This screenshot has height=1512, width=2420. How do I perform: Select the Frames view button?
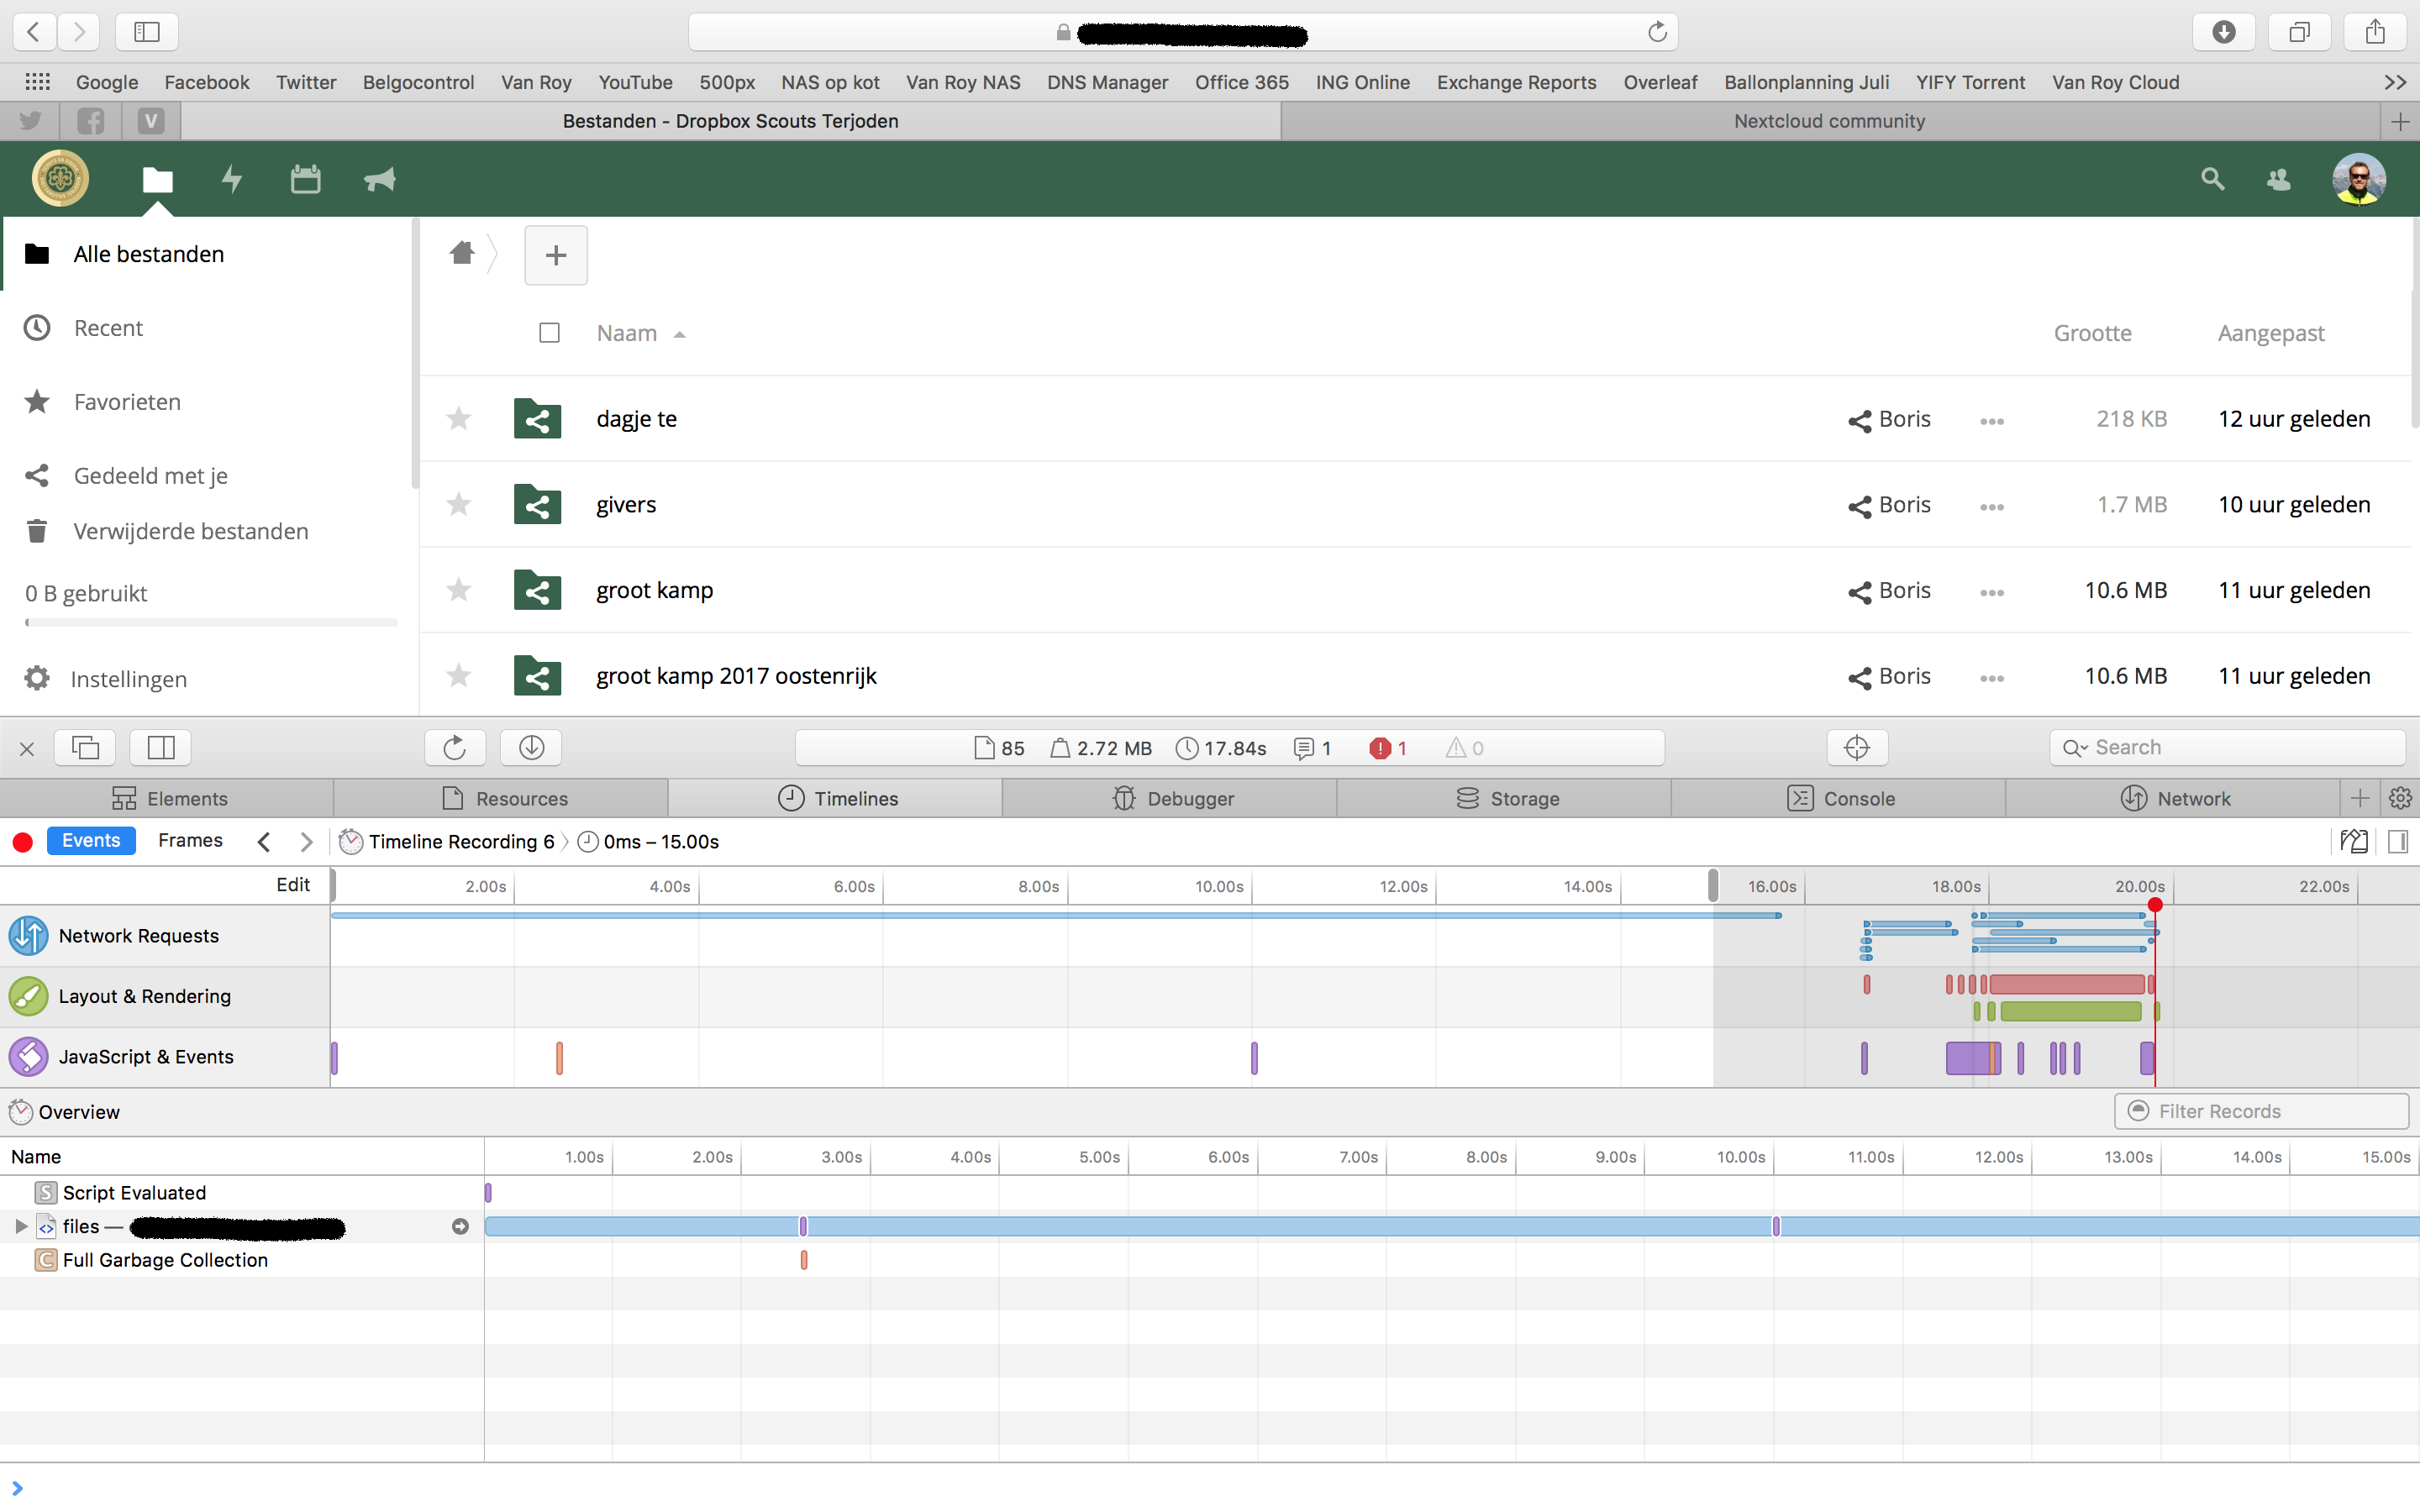pyautogui.click(x=190, y=840)
